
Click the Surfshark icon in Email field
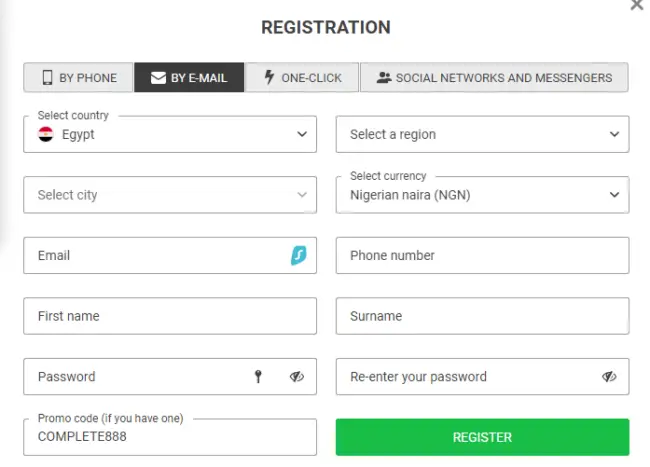click(x=297, y=255)
